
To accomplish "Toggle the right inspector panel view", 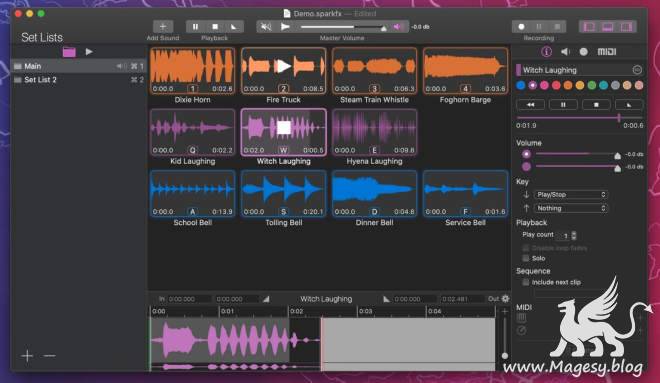I will [626, 27].
